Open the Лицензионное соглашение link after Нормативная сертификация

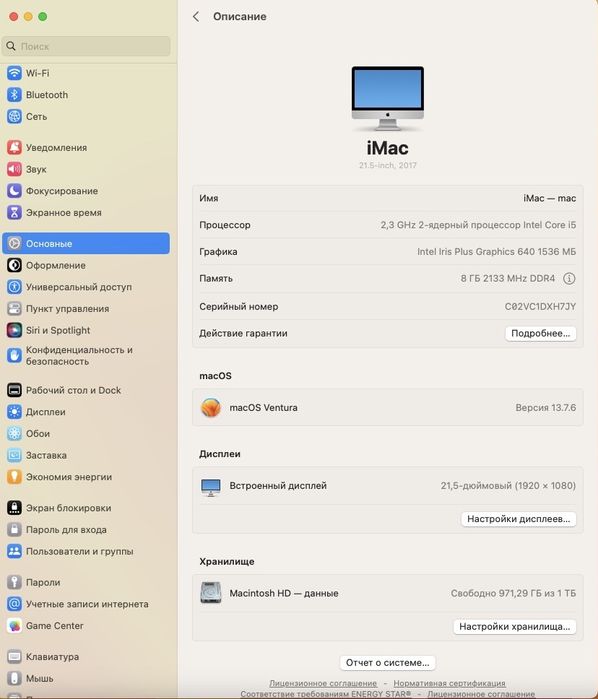(x=481, y=694)
